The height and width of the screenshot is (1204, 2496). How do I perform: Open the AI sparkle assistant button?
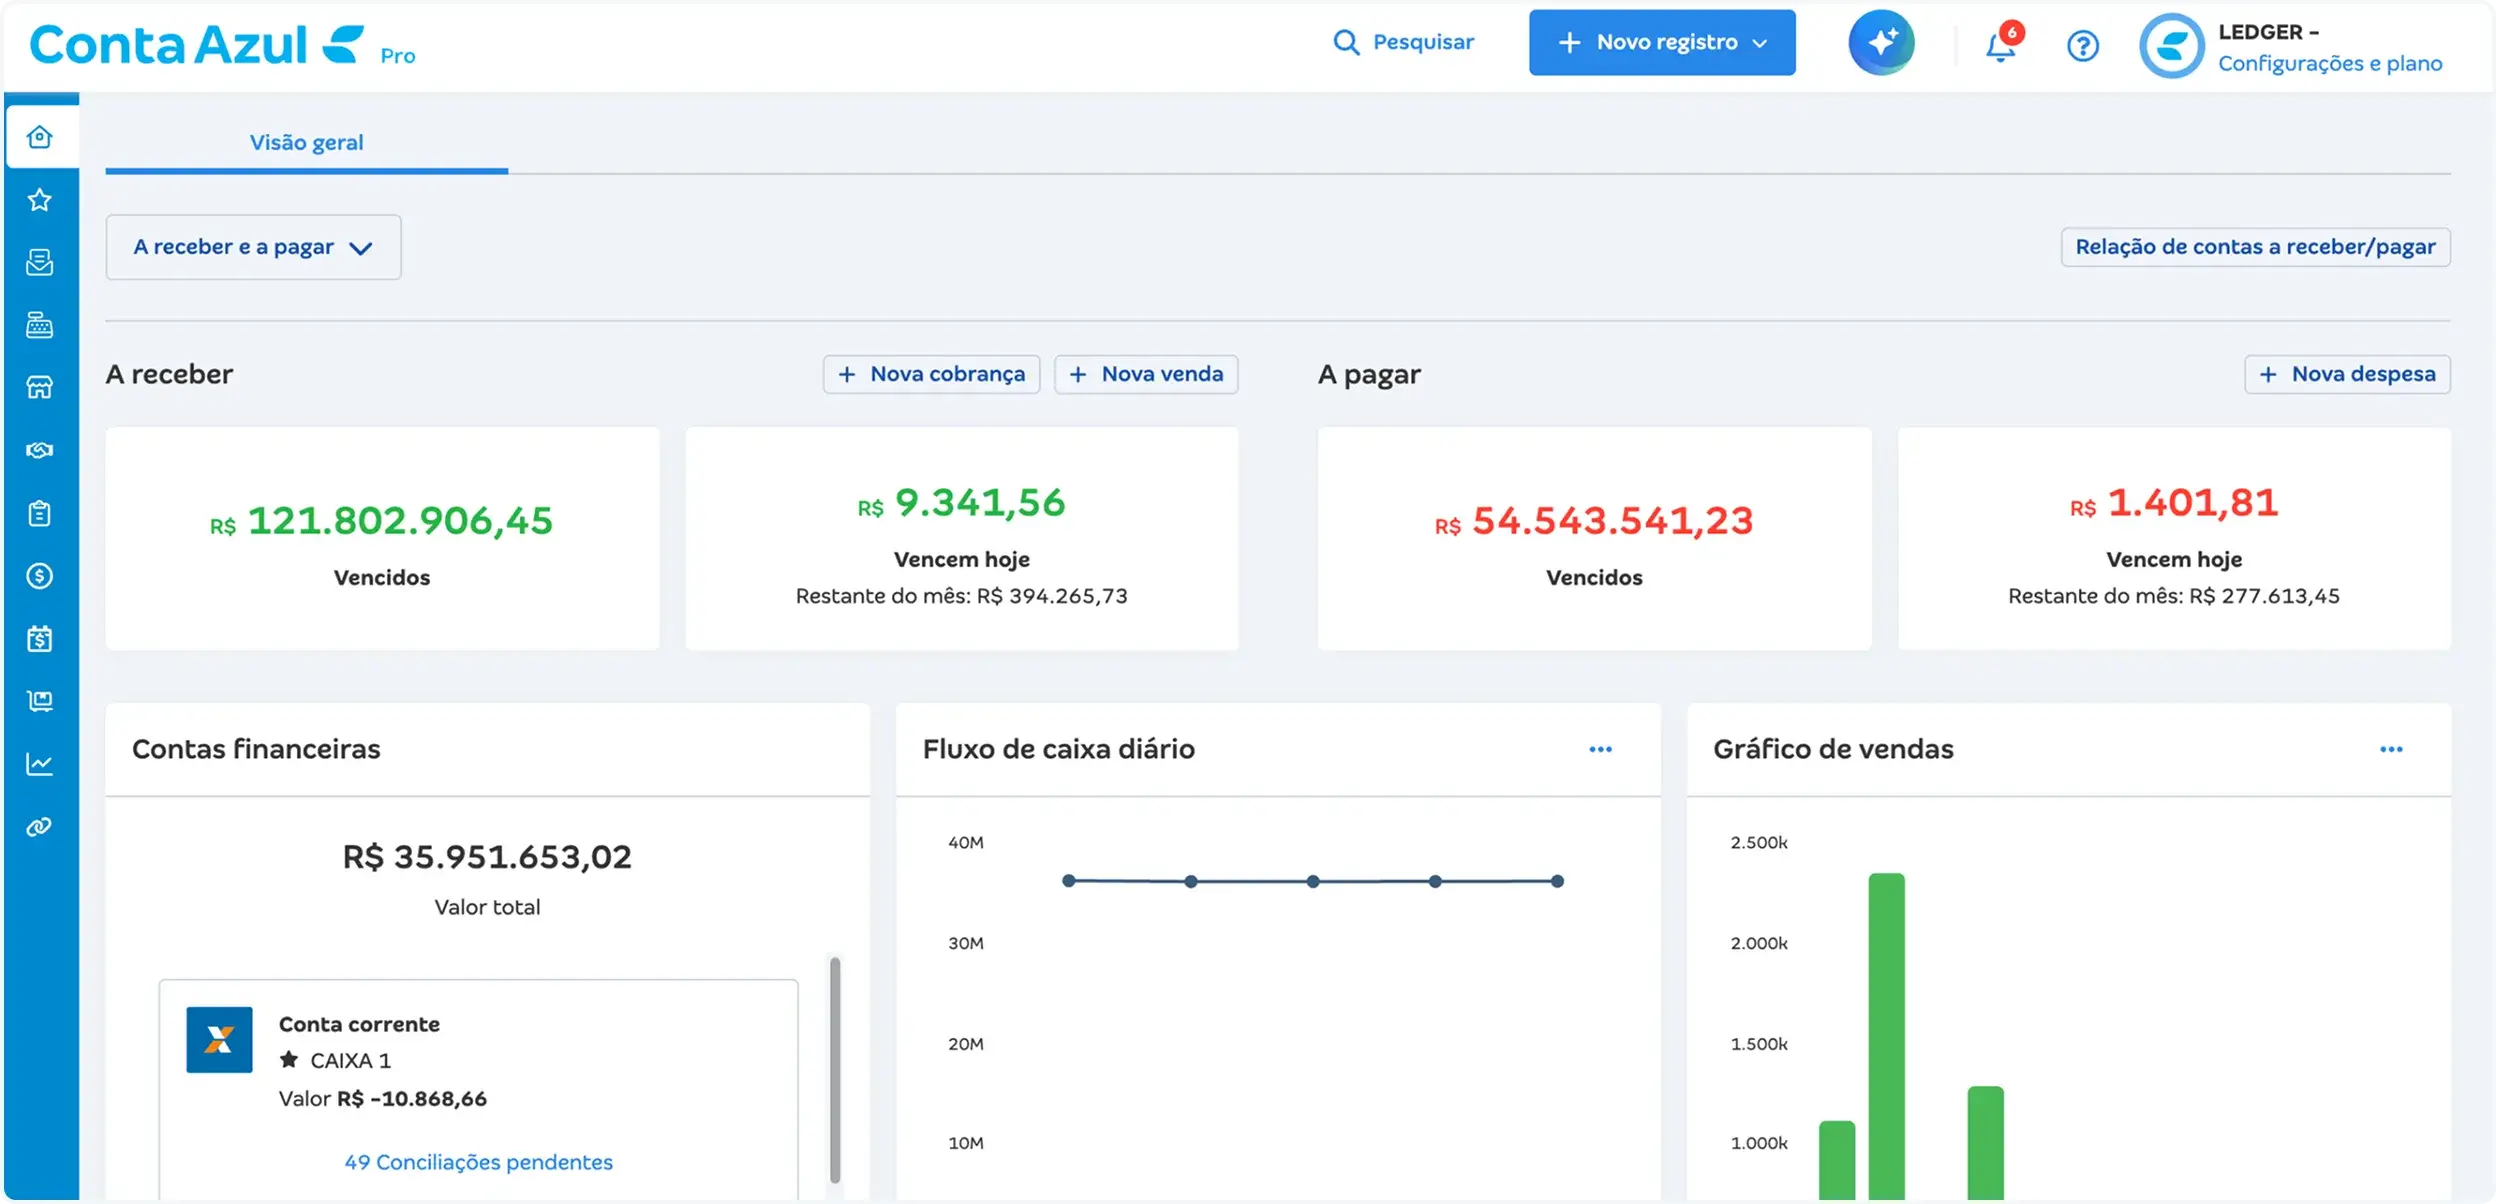click(x=1881, y=42)
